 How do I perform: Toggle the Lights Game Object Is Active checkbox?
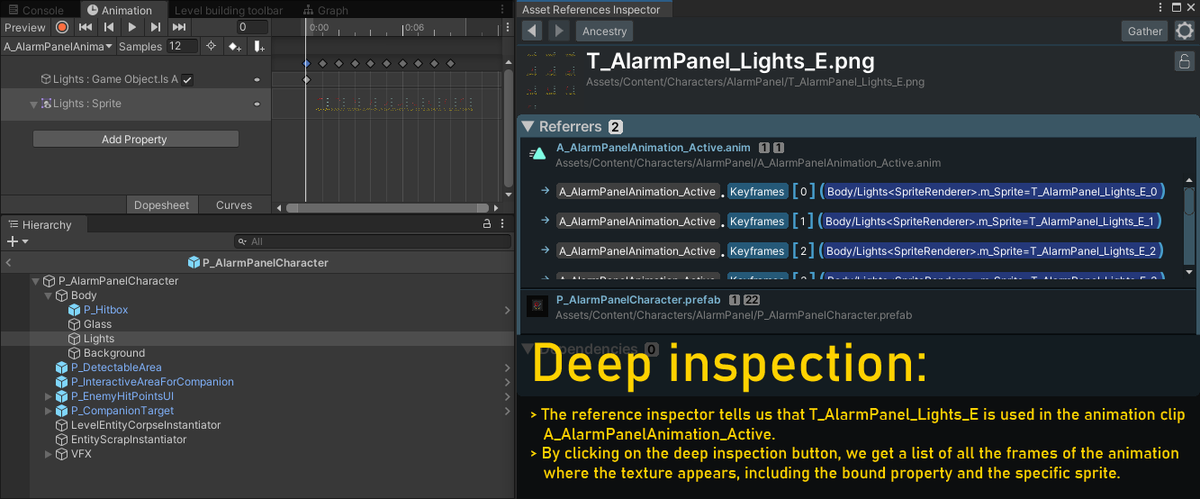187,79
